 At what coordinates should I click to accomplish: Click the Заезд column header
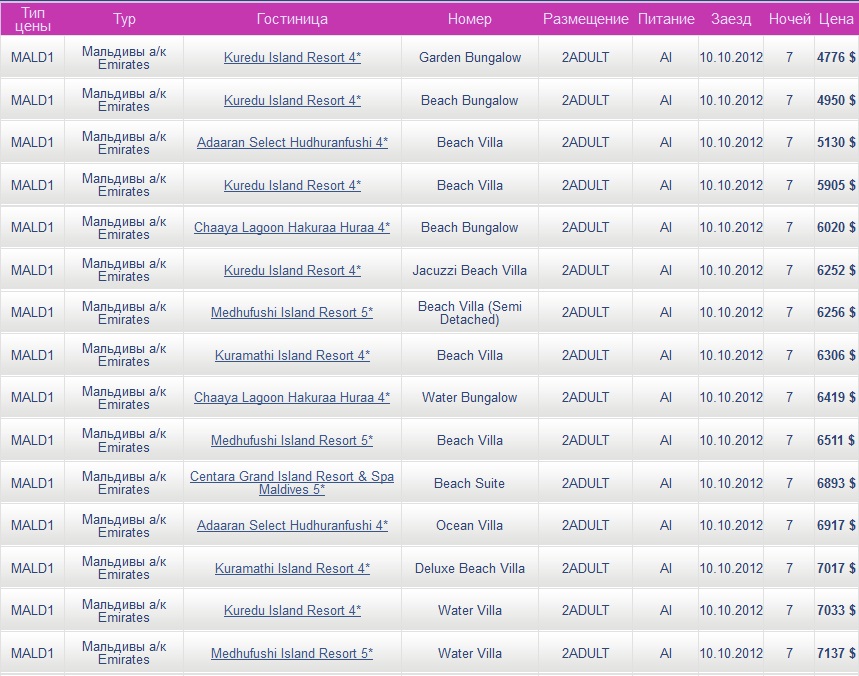click(x=731, y=19)
